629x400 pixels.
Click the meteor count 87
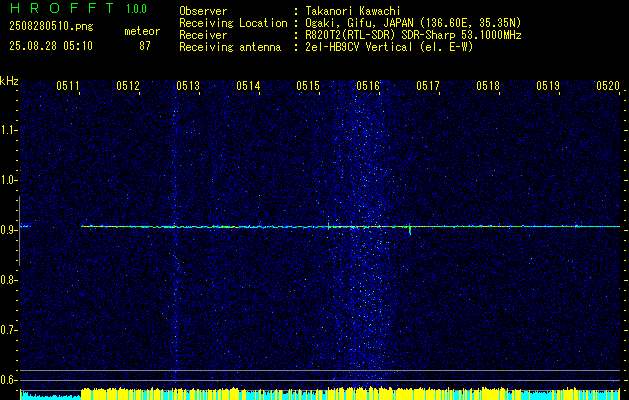tap(145, 46)
